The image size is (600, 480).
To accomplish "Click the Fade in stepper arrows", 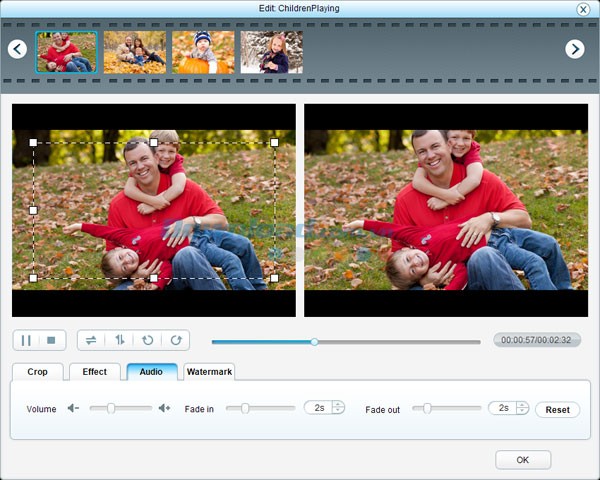I will coord(338,408).
